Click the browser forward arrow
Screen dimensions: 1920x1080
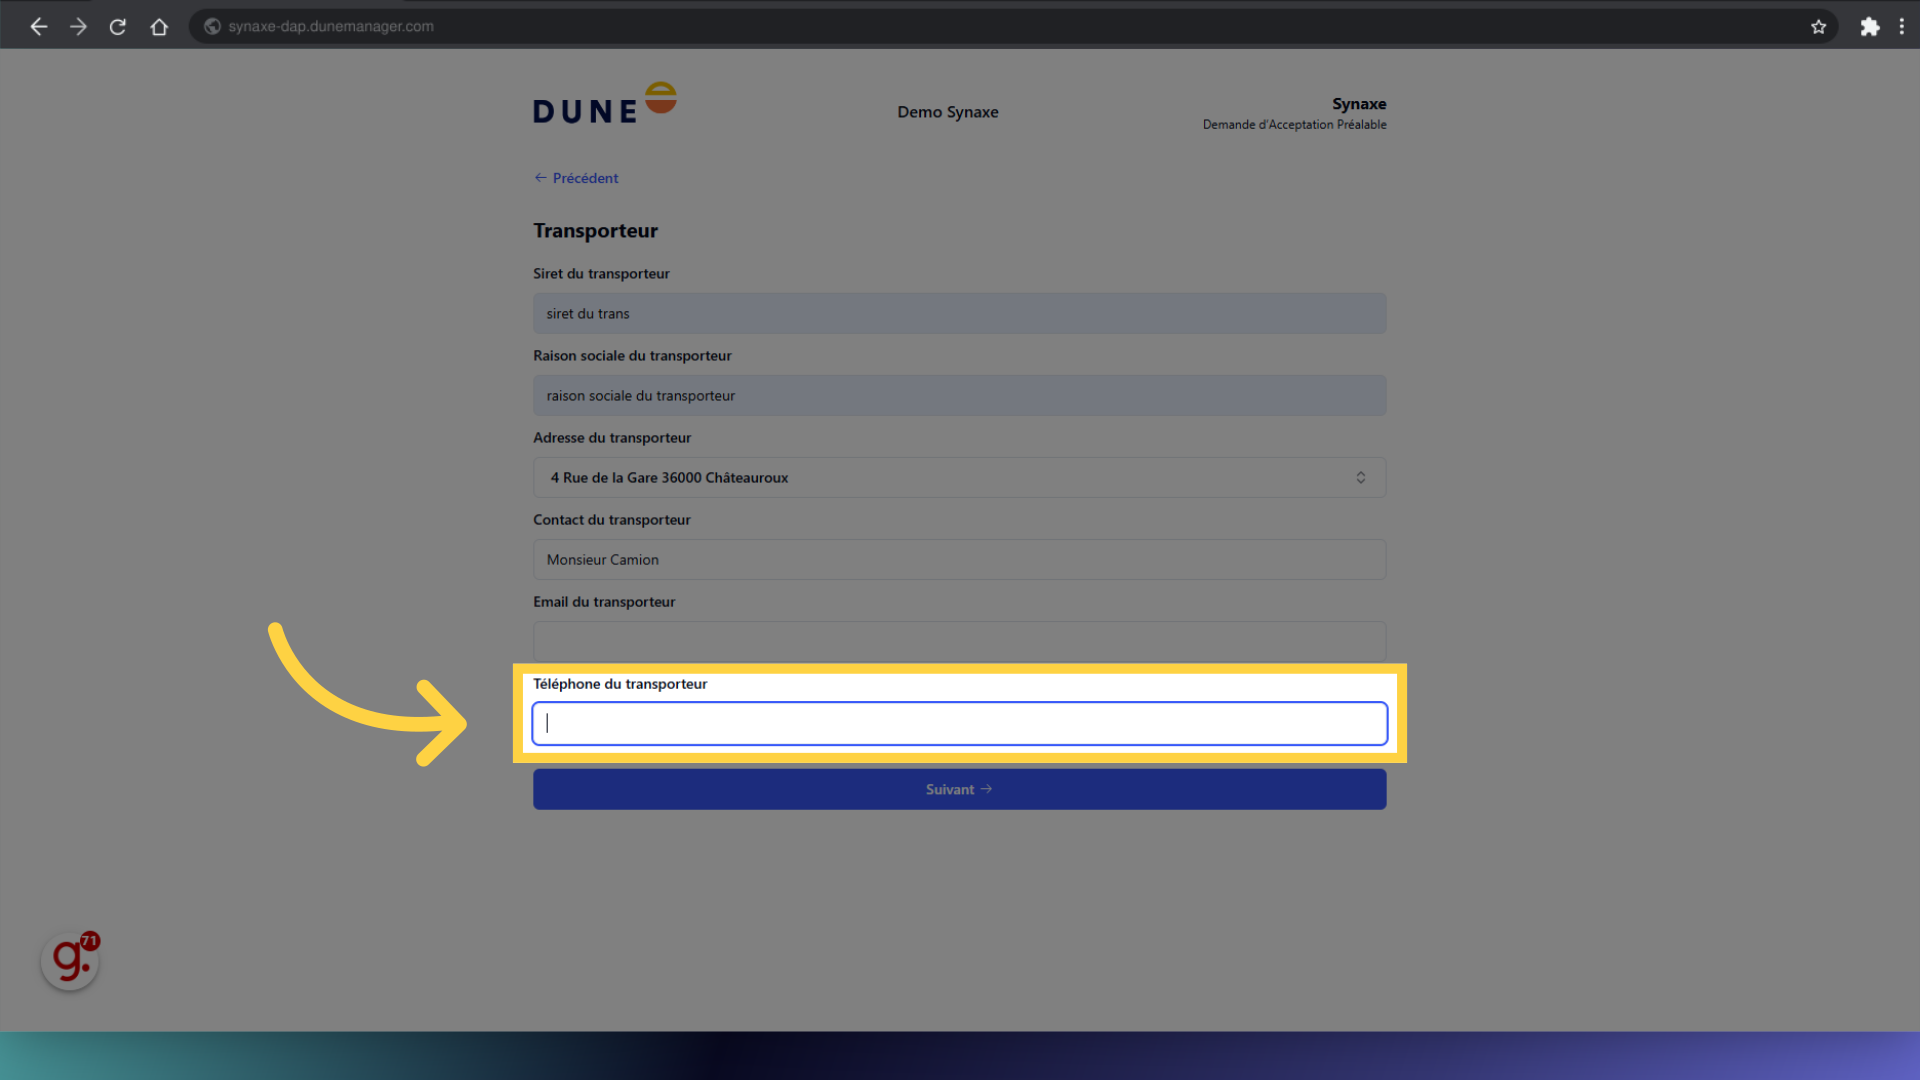pyautogui.click(x=78, y=27)
